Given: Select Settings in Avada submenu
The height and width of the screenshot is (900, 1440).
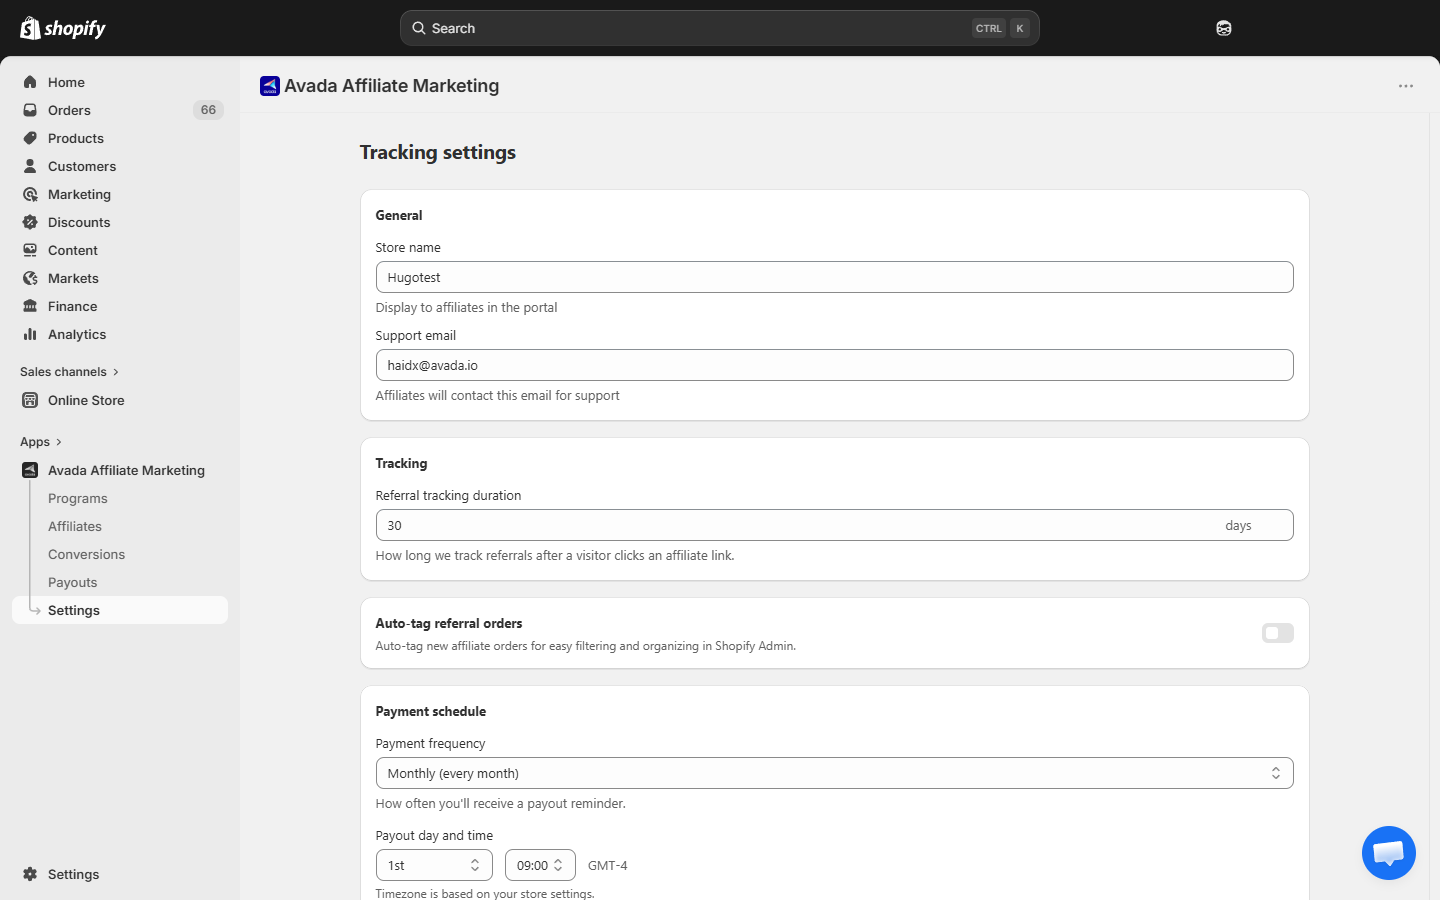Looking at the screenshot, I should [120, 610].
